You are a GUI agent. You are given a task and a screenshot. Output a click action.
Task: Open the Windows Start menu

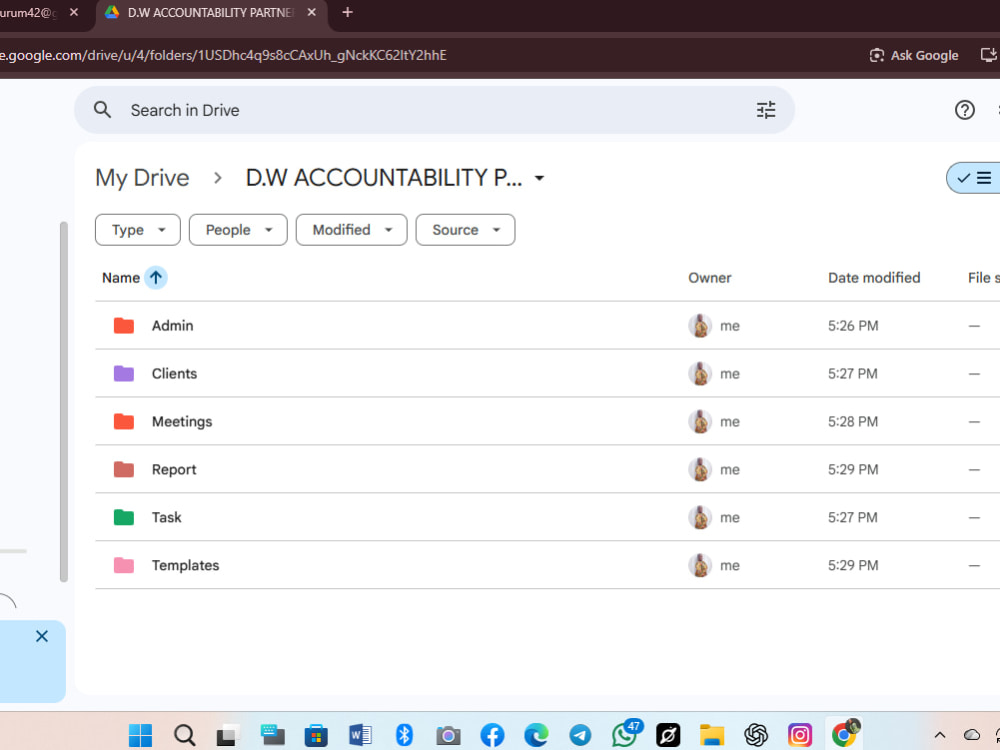[140, 735]
